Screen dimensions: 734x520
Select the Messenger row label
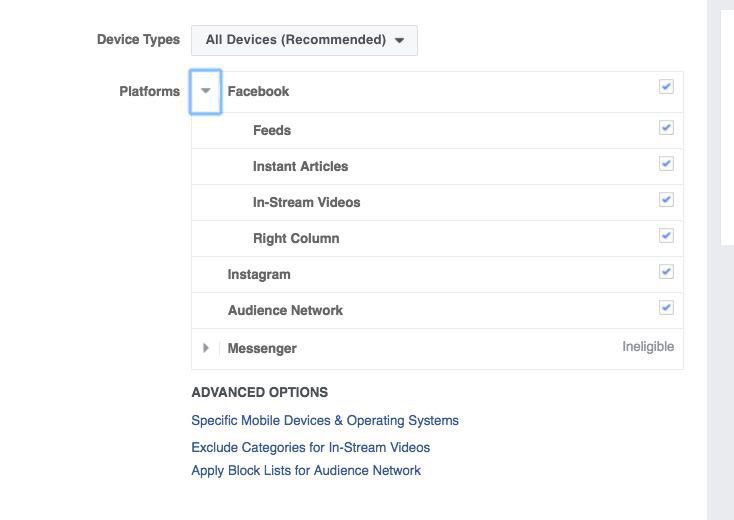pos(262,348)
